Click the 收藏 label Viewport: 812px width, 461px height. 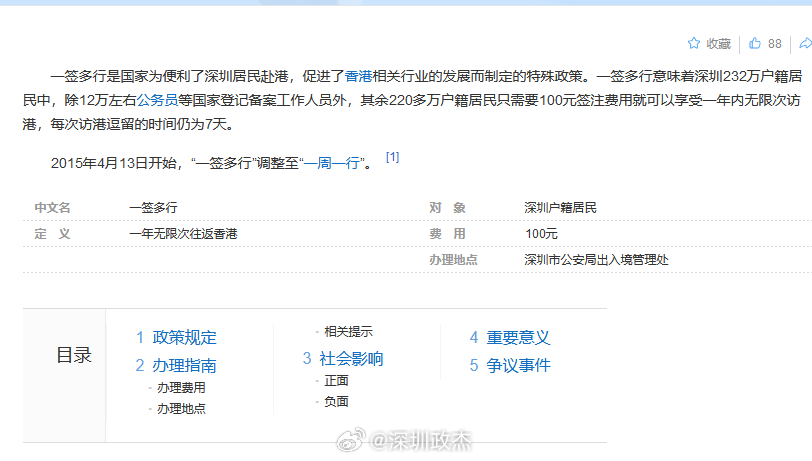(x=719, y=44)
